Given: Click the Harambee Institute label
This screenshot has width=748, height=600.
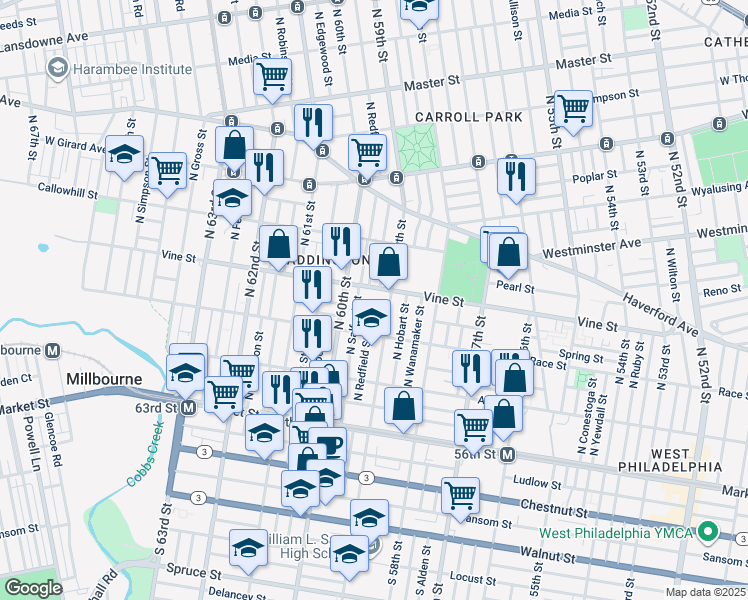Looking at the screenshot, I should pyautogui.click(x=133, y=69).
